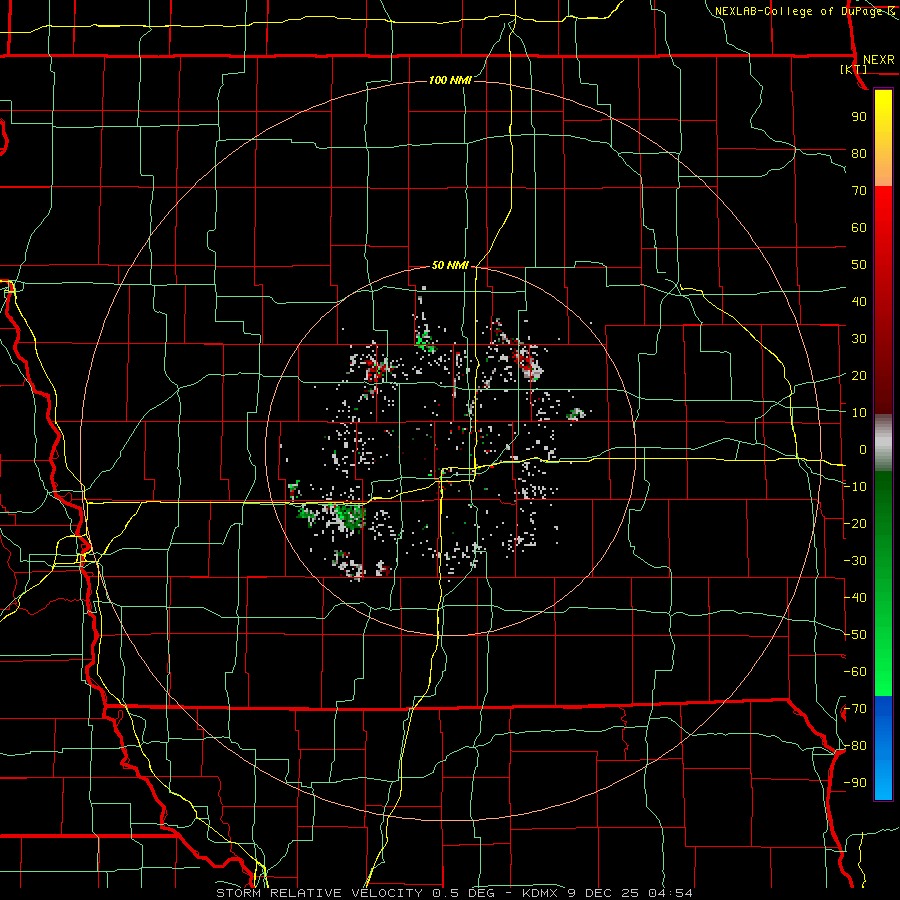The image size is (900, 900).
Task: Click the -40 value on velocity legend
Action: click(855, 598)
